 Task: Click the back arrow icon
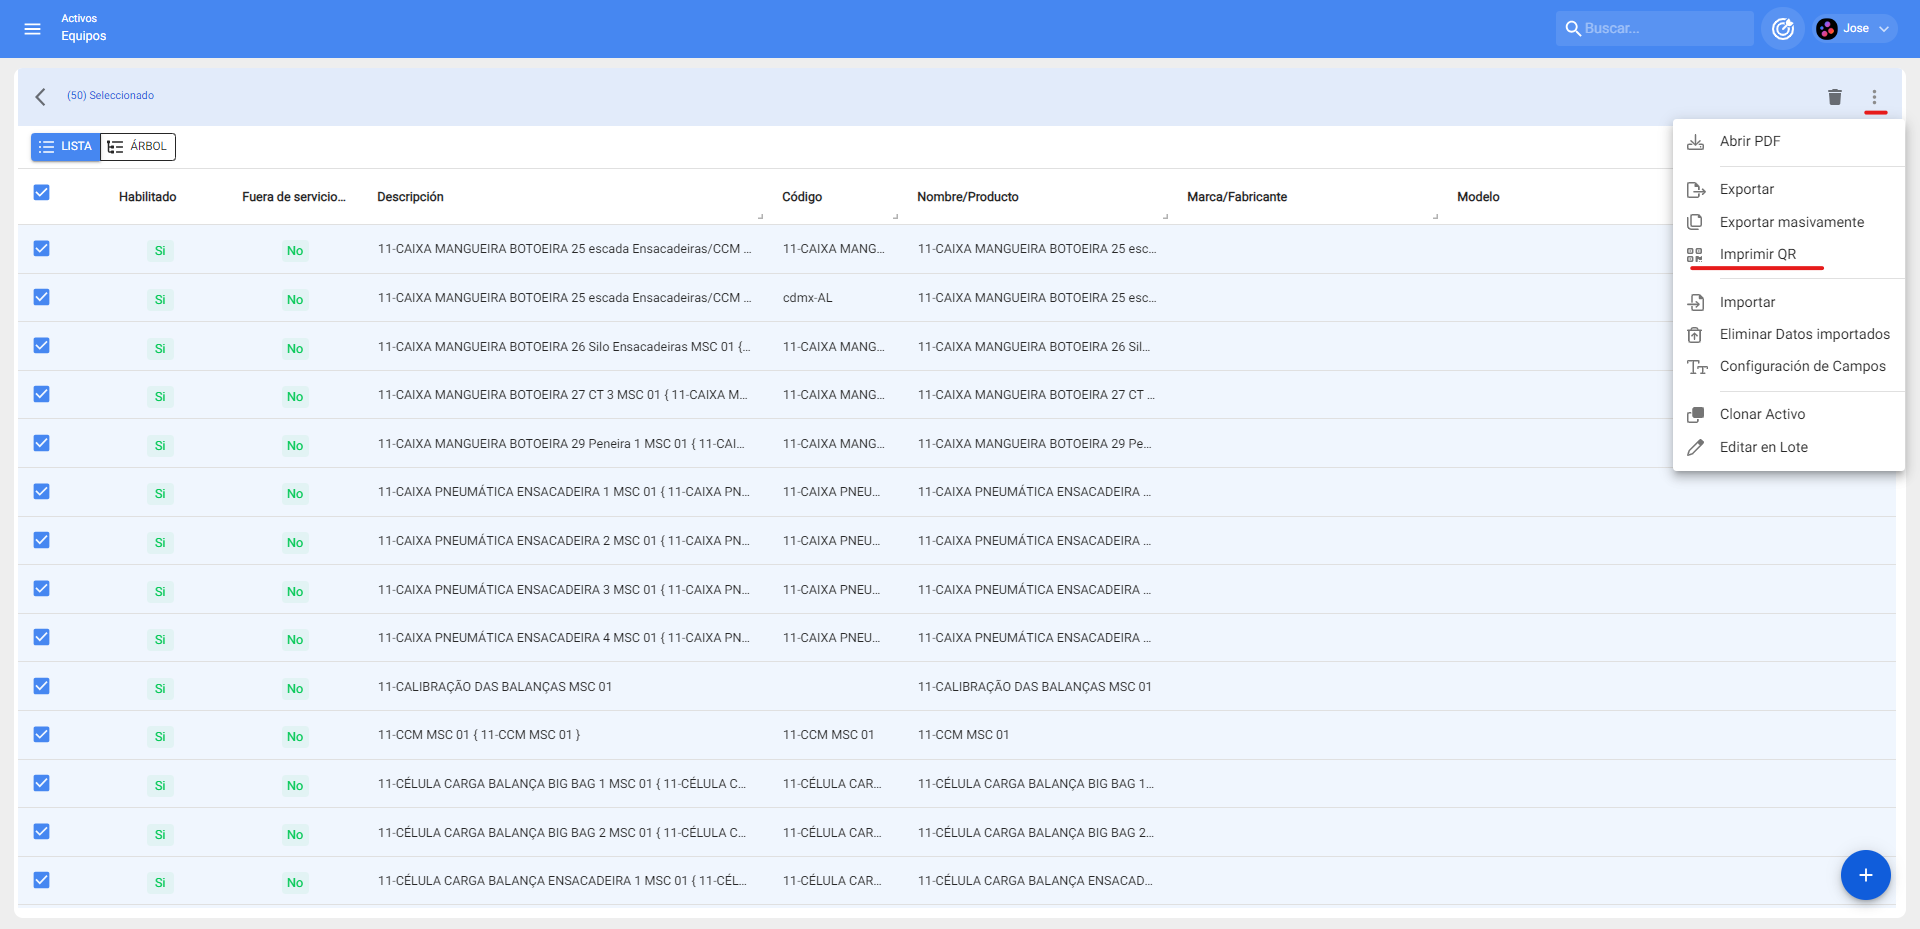[40, 97]
